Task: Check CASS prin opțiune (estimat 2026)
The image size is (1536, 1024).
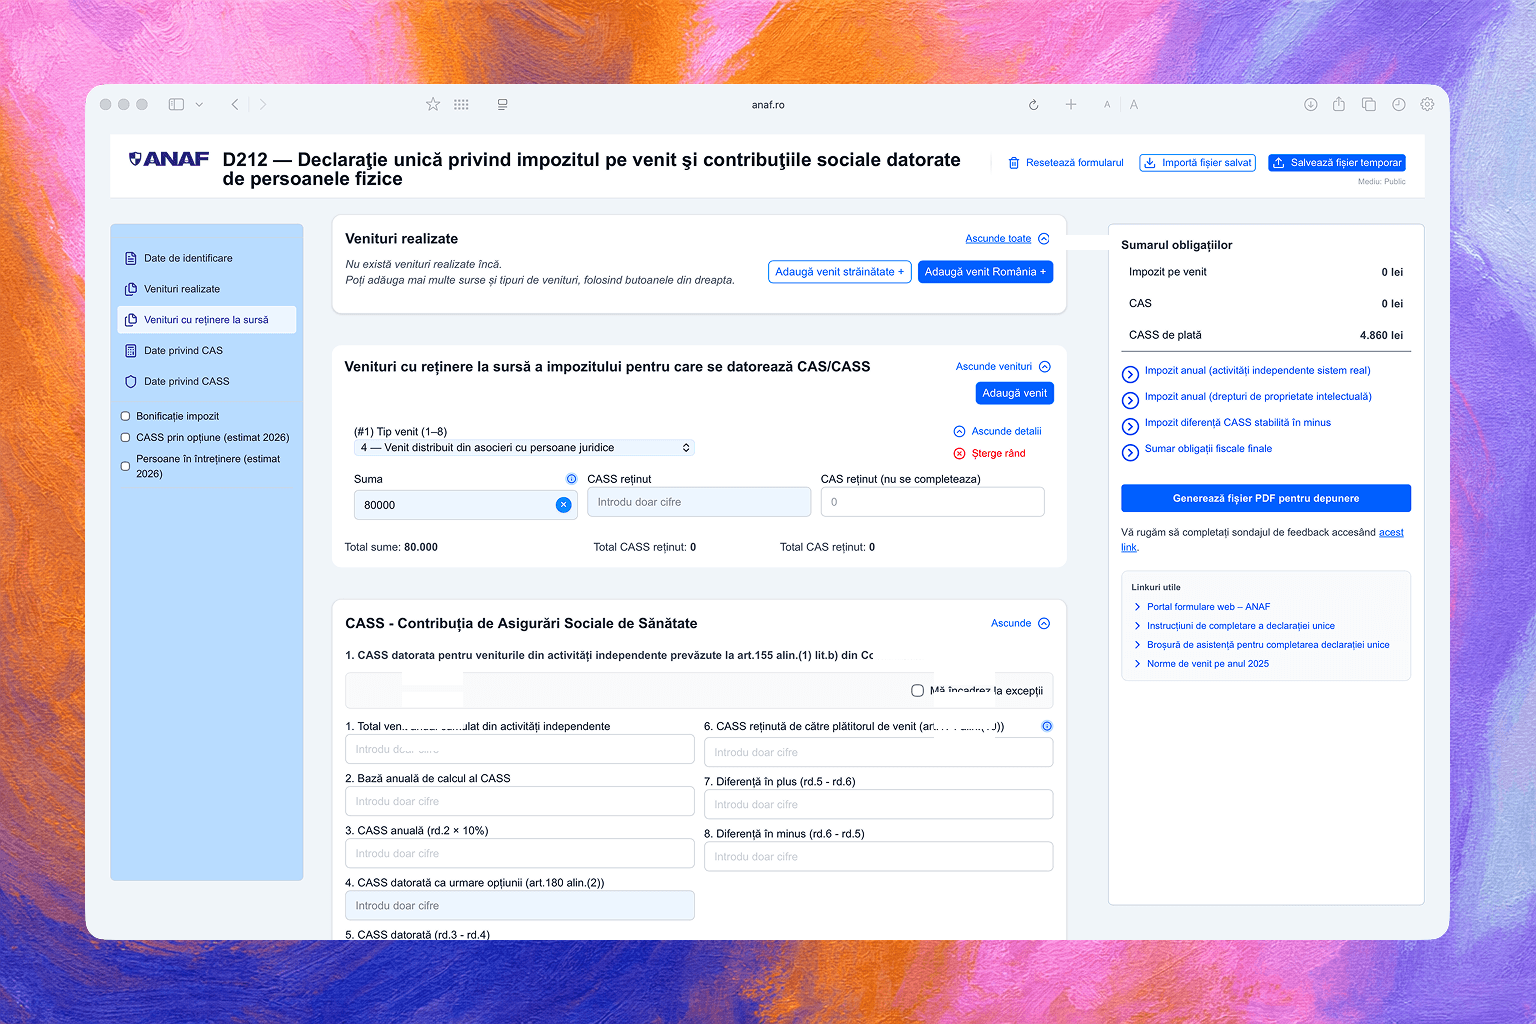Action: 124,437
